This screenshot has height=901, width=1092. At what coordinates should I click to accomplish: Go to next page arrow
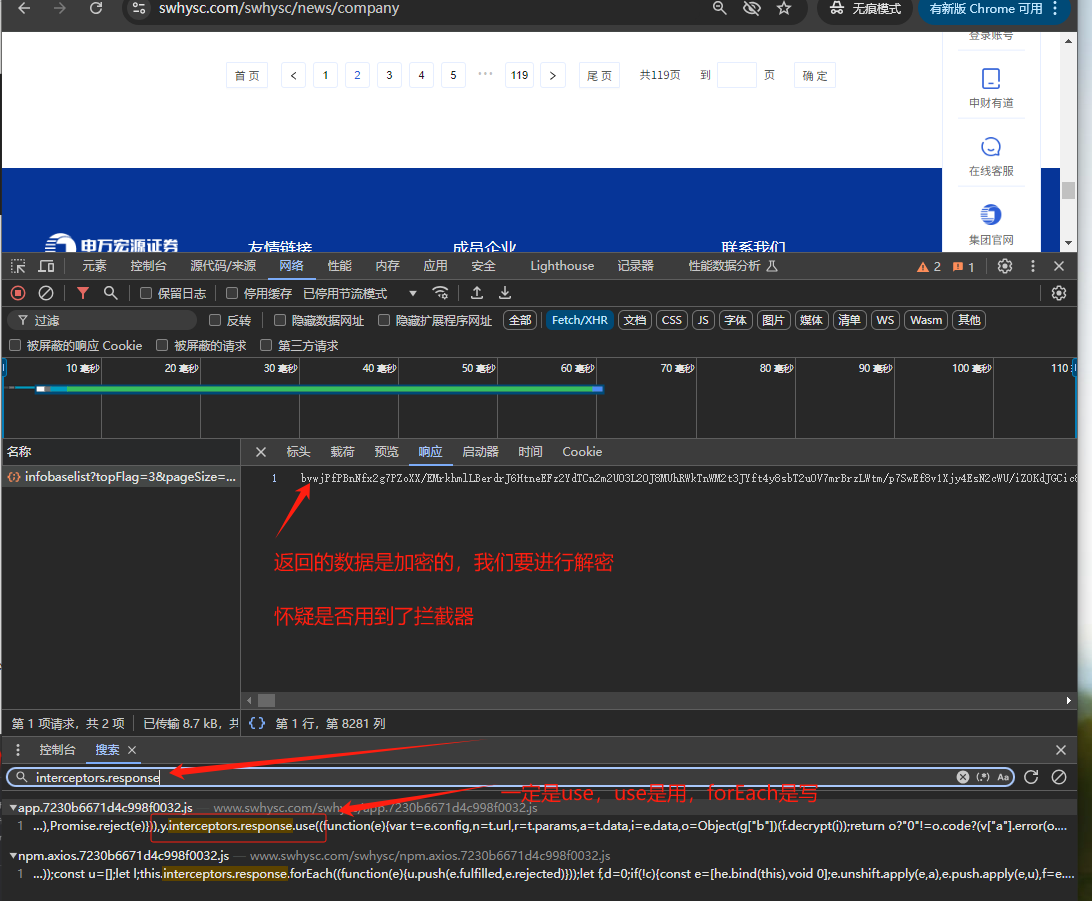[553, 75]
